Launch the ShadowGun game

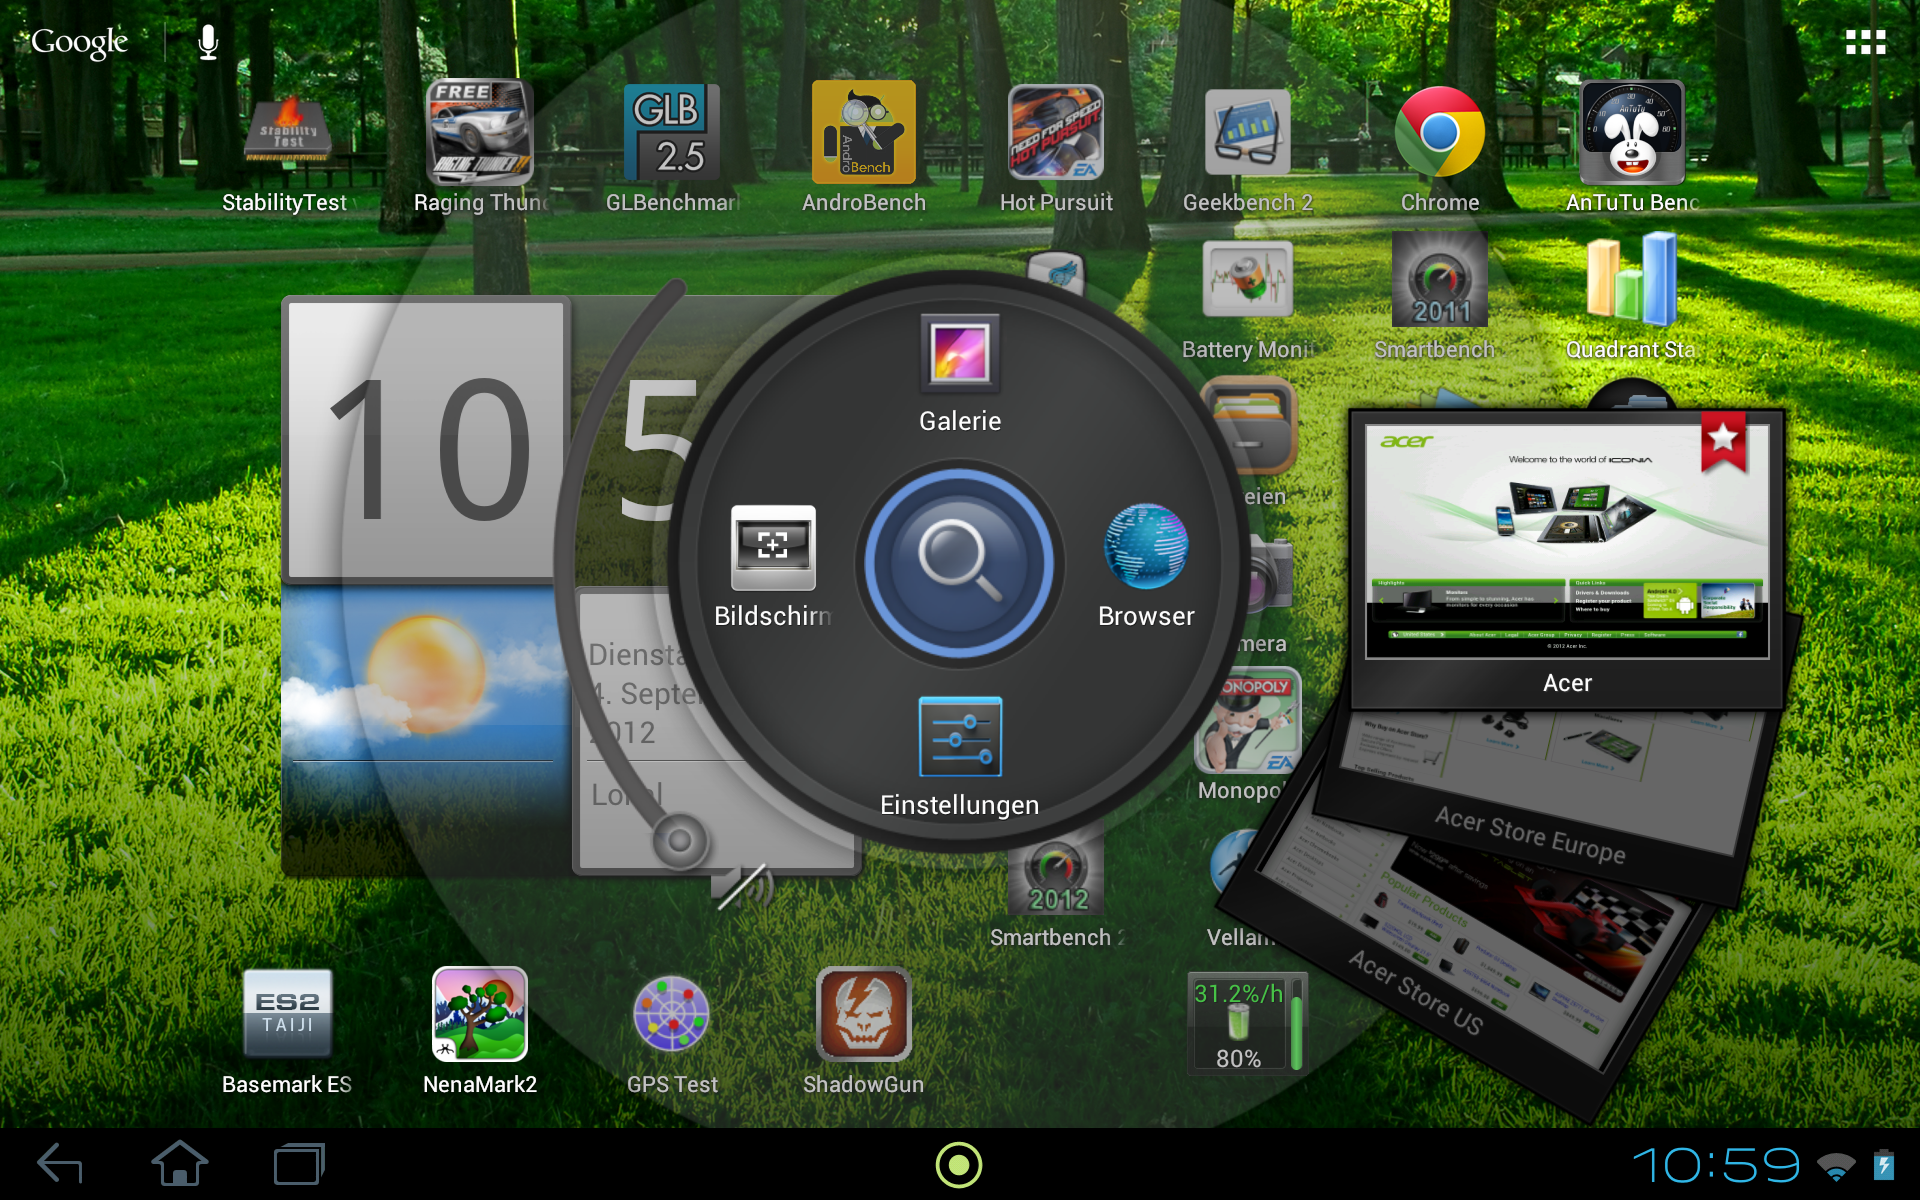[863, 1015]
